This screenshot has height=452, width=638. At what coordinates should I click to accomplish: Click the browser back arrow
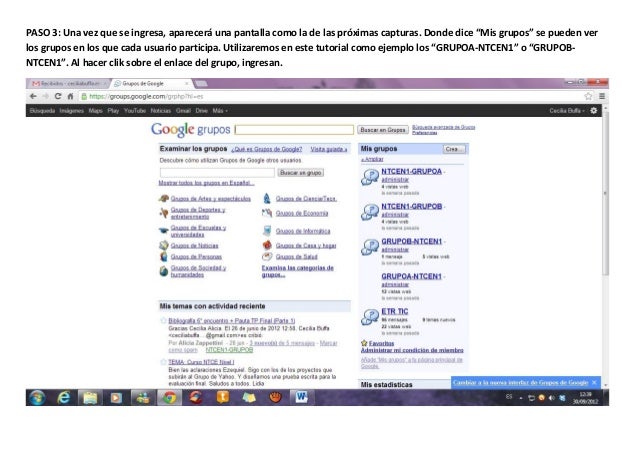tap(33, 96)
